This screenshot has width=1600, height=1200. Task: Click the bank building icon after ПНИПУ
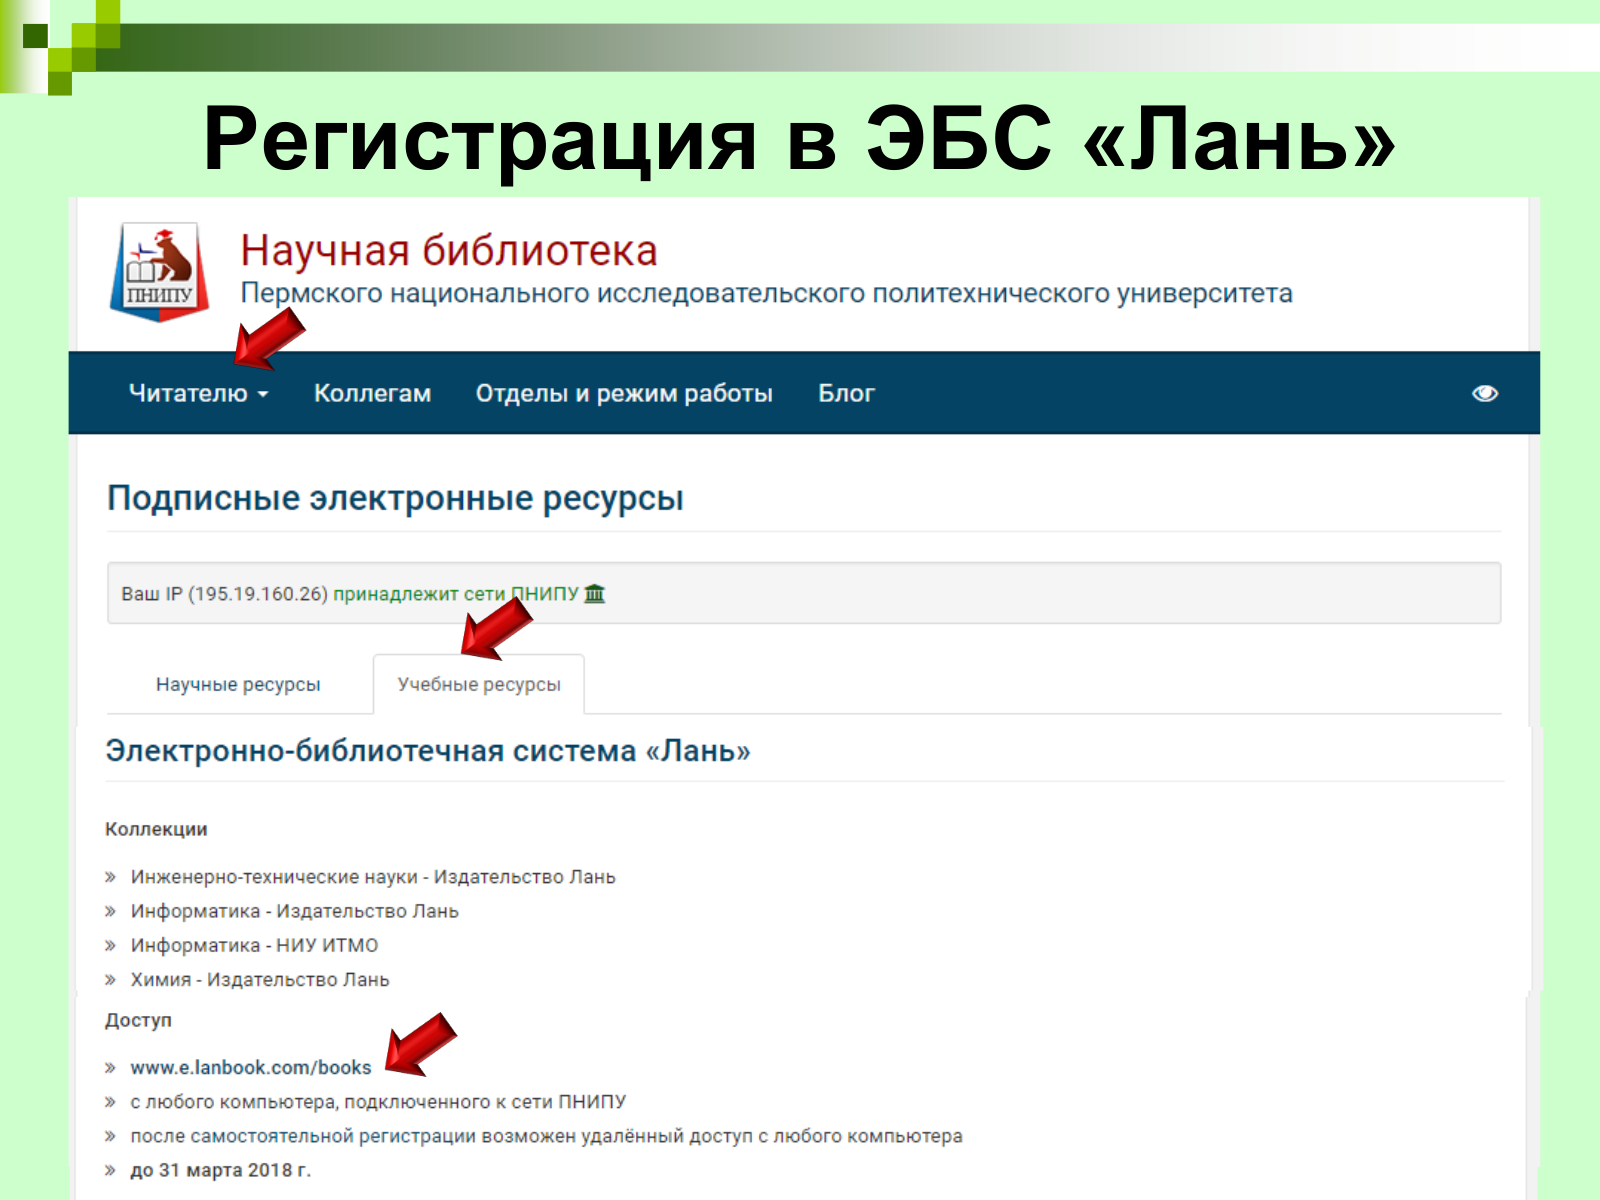(595, 593)
